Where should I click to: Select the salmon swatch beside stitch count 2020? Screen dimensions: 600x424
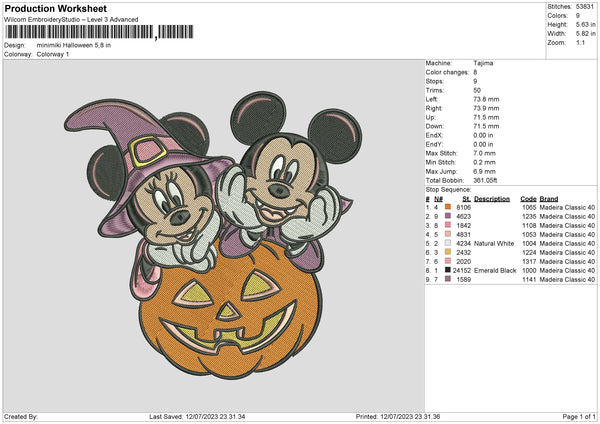[448, 261]
